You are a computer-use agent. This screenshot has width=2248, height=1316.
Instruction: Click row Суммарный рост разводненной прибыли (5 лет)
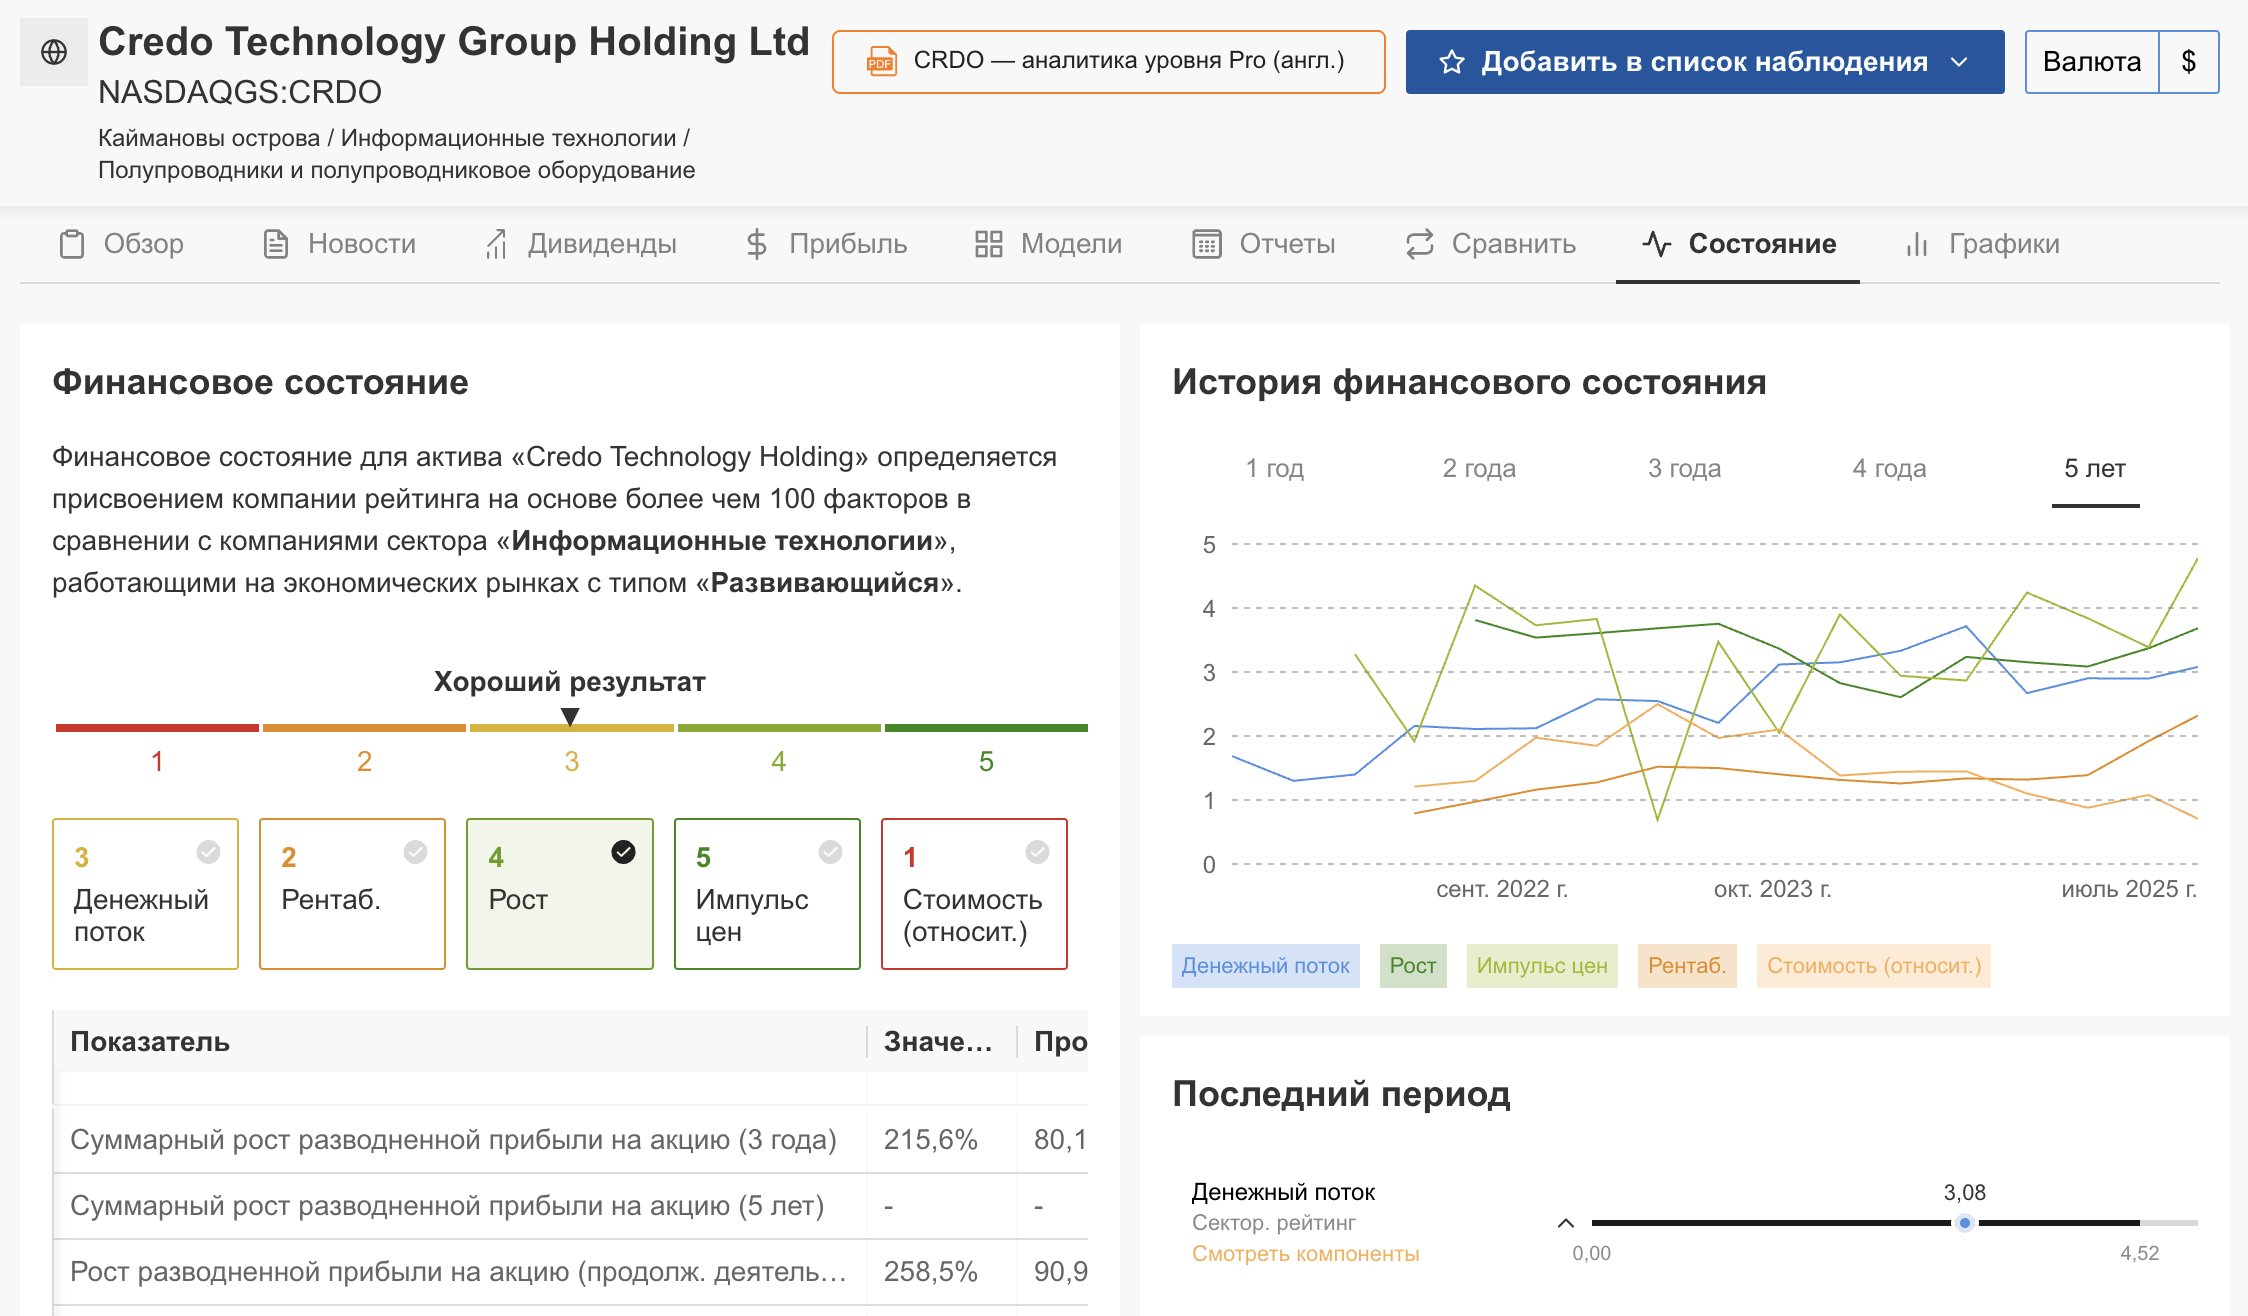[x=570, y=1206]
